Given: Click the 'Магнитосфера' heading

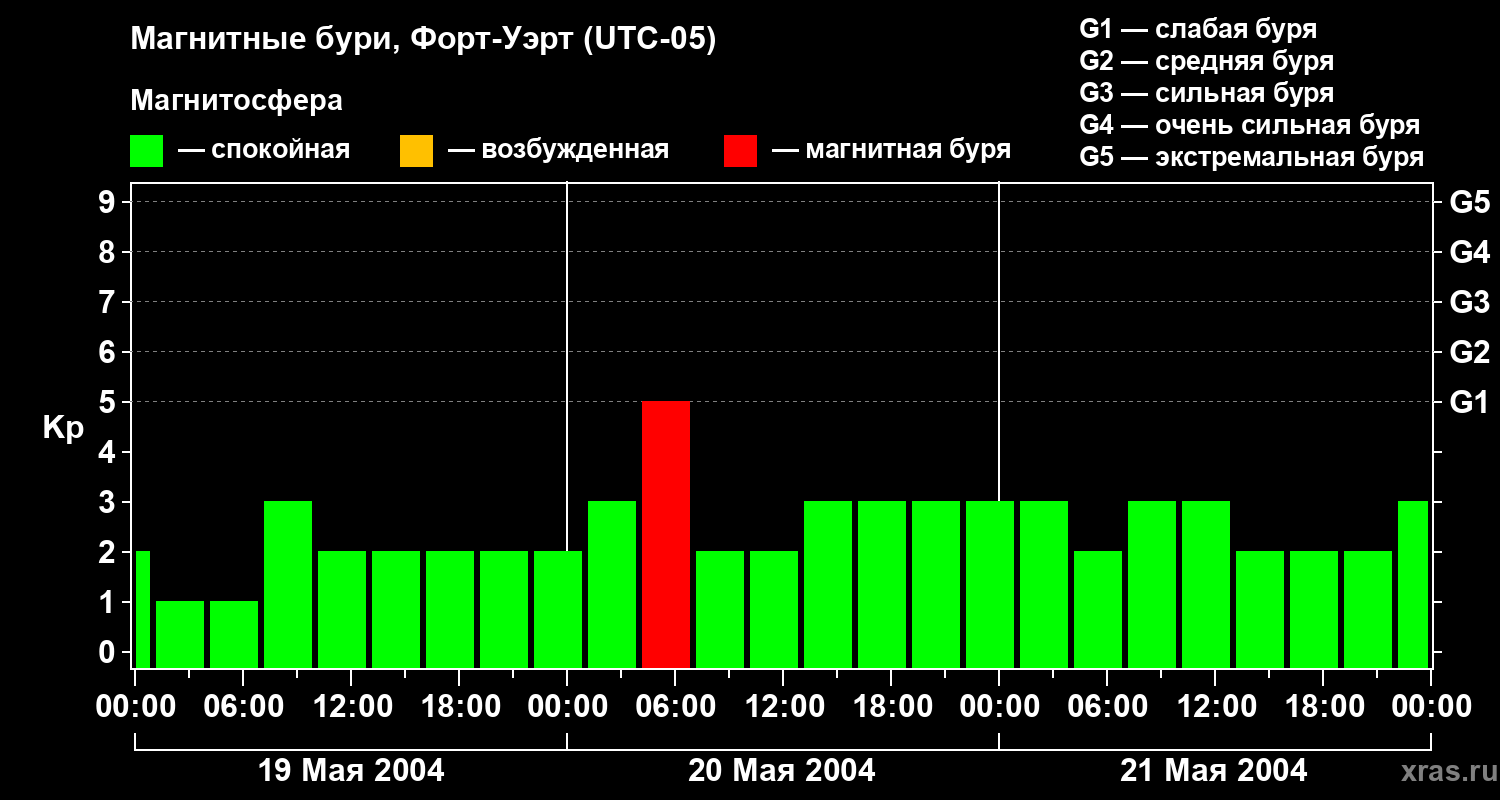Looking at the screenshot, I should 237,101.
